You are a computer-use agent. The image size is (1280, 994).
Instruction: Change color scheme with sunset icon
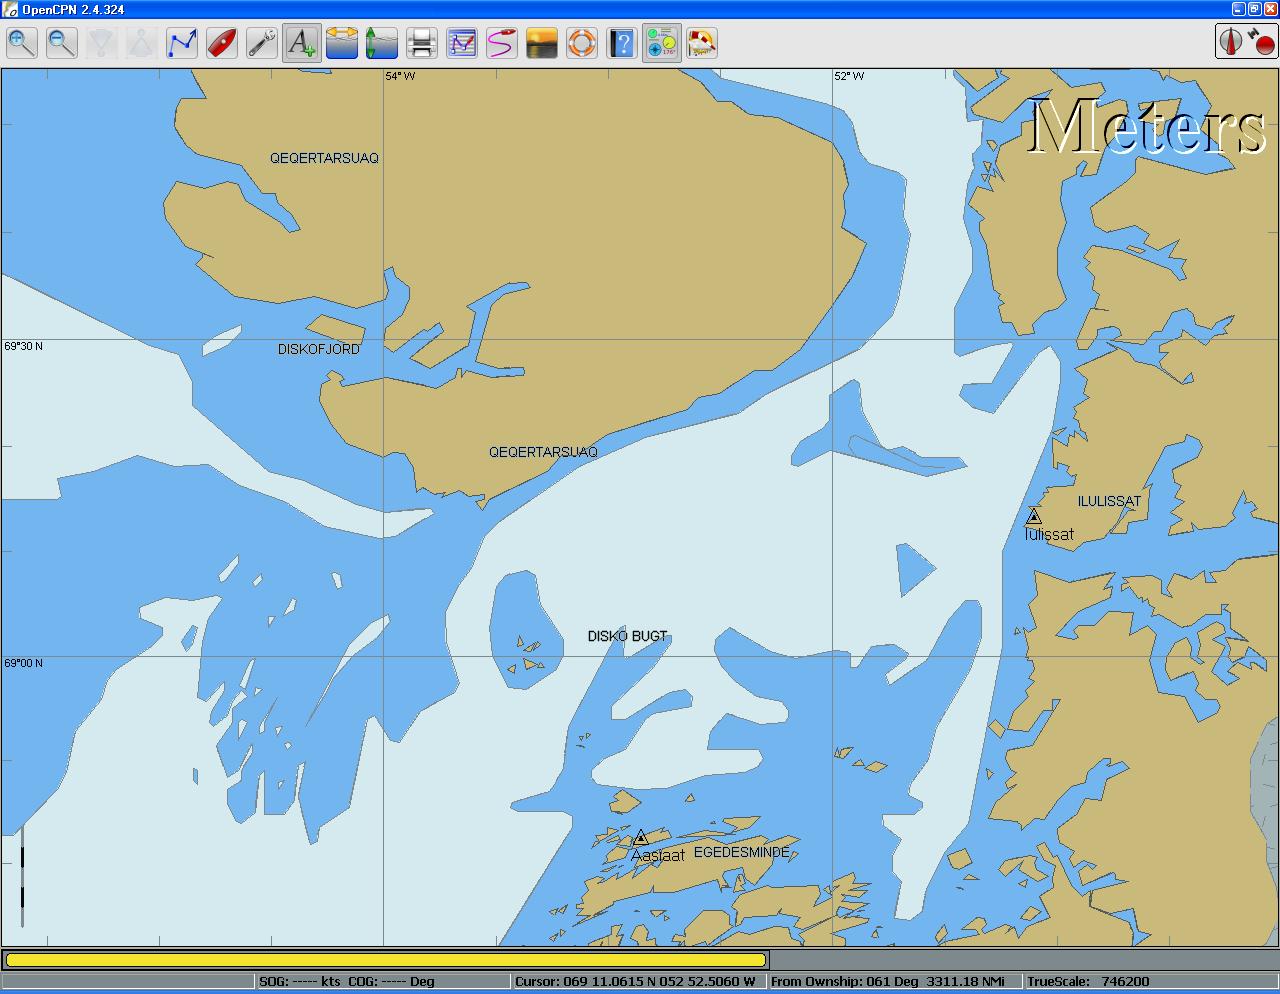coord(542,43)
